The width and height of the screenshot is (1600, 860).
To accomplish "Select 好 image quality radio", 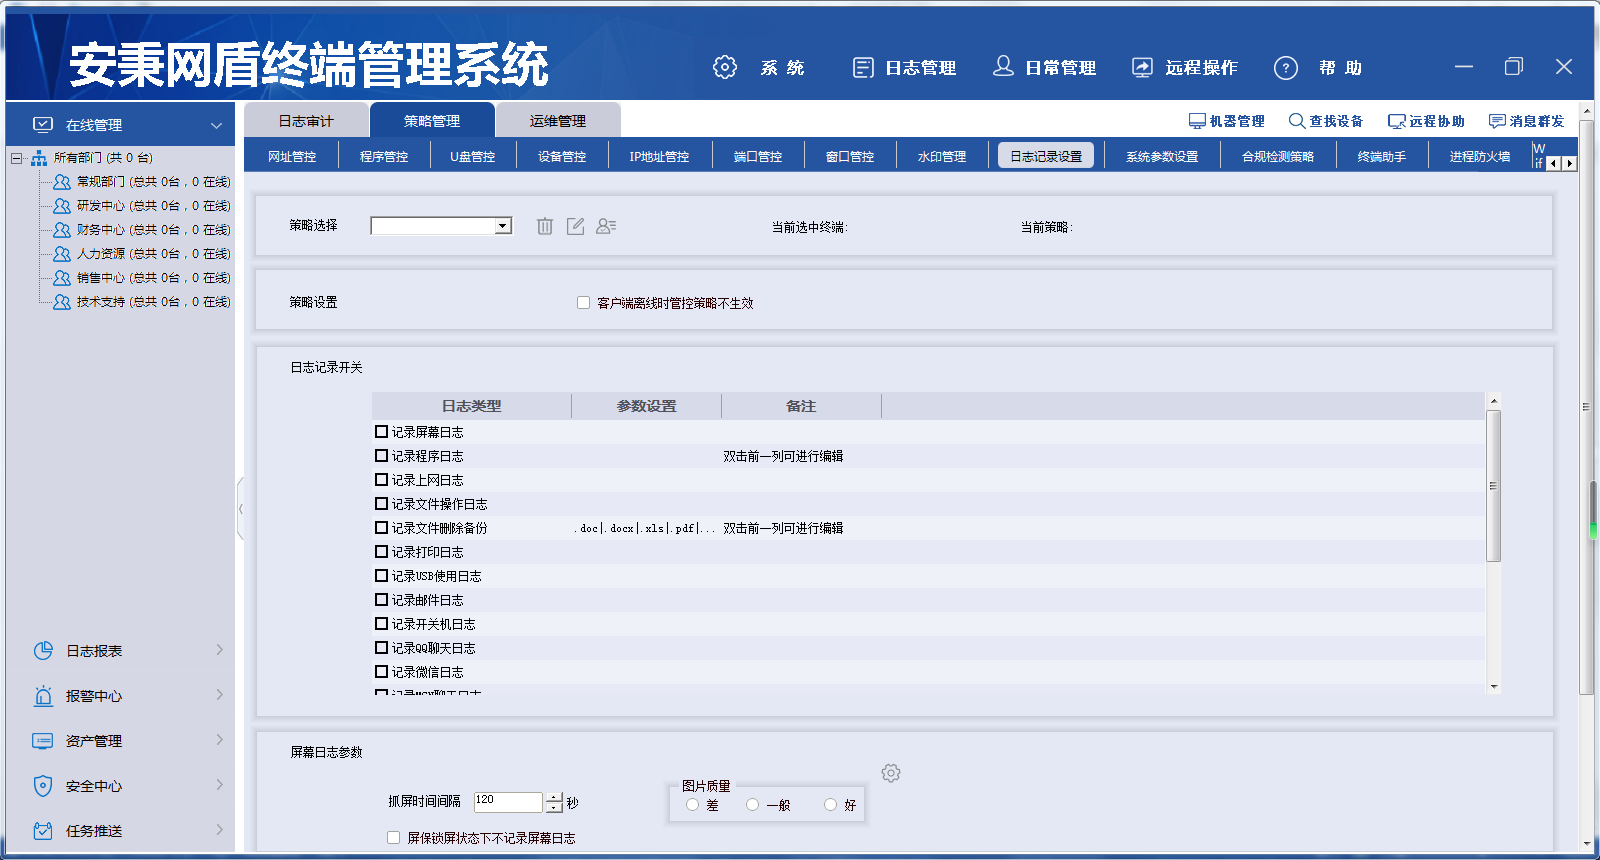I will coord(830,805).
